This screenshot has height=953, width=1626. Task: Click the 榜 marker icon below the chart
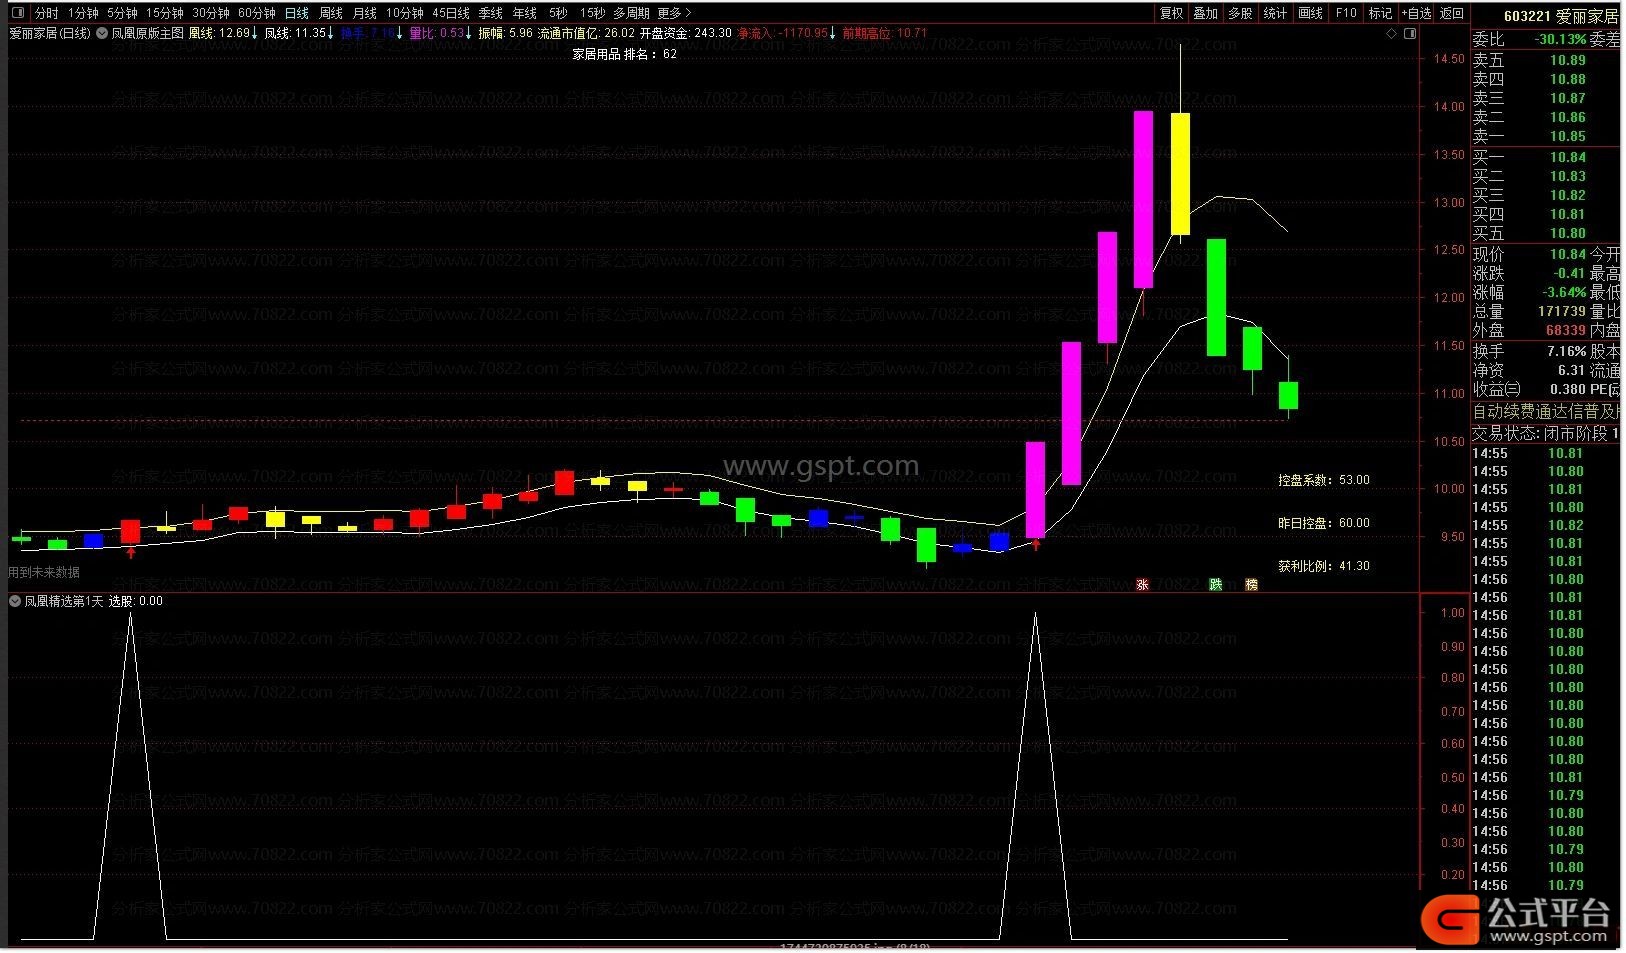(x=1251, y=584)
